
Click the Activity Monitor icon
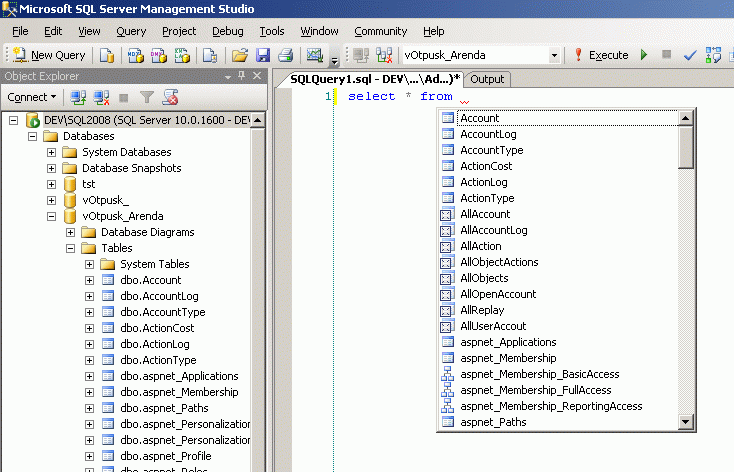[x=315, y=55]
